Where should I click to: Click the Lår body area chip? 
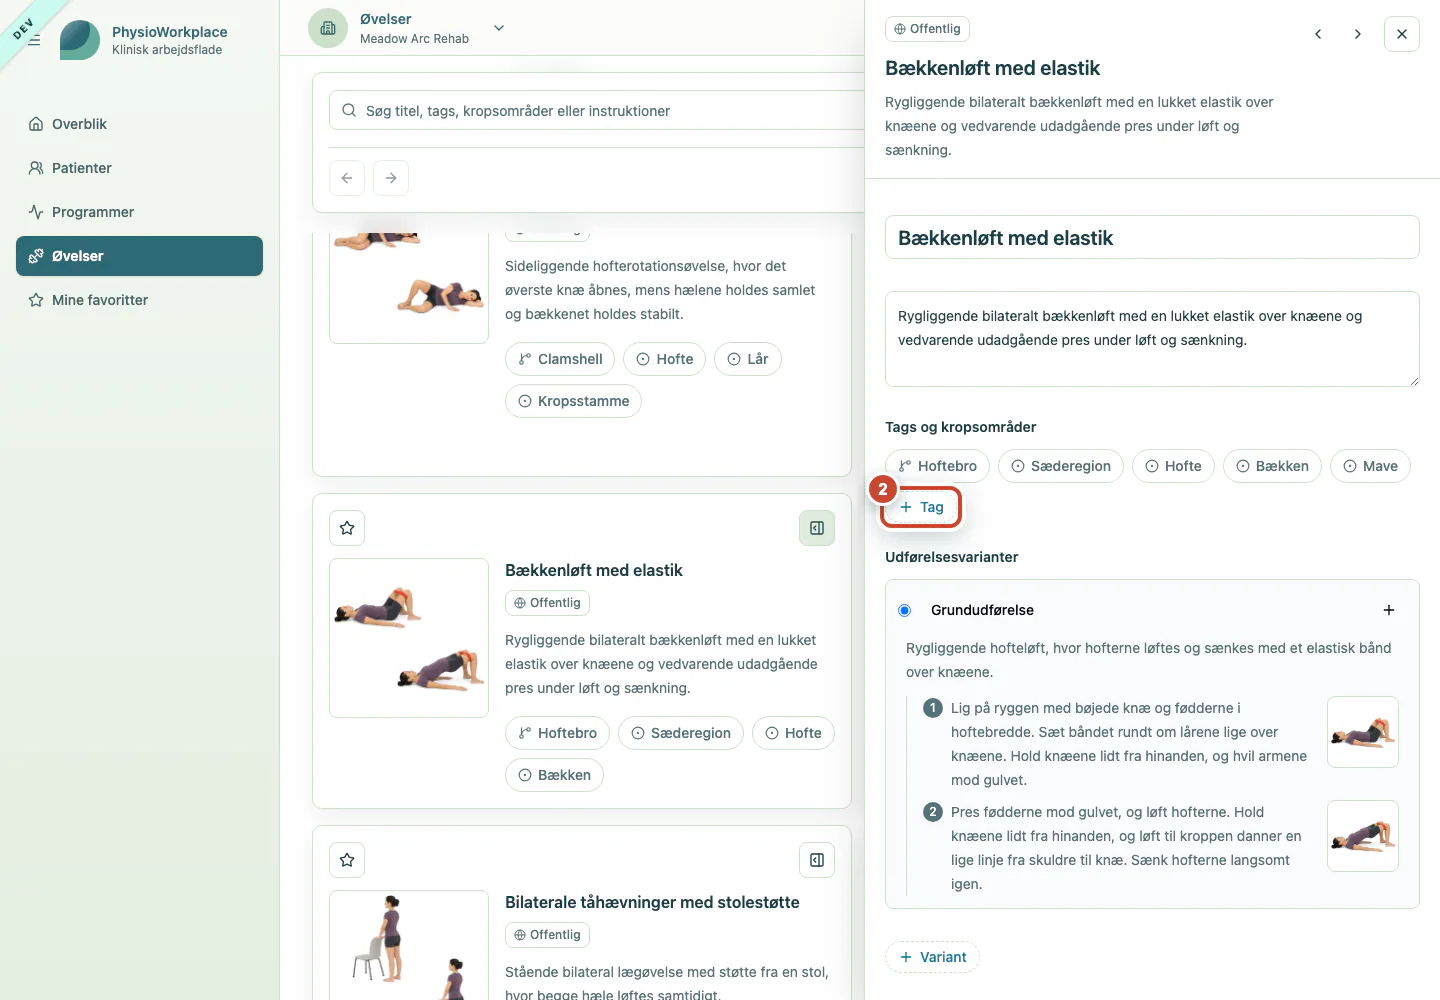(x=747, y=359)
